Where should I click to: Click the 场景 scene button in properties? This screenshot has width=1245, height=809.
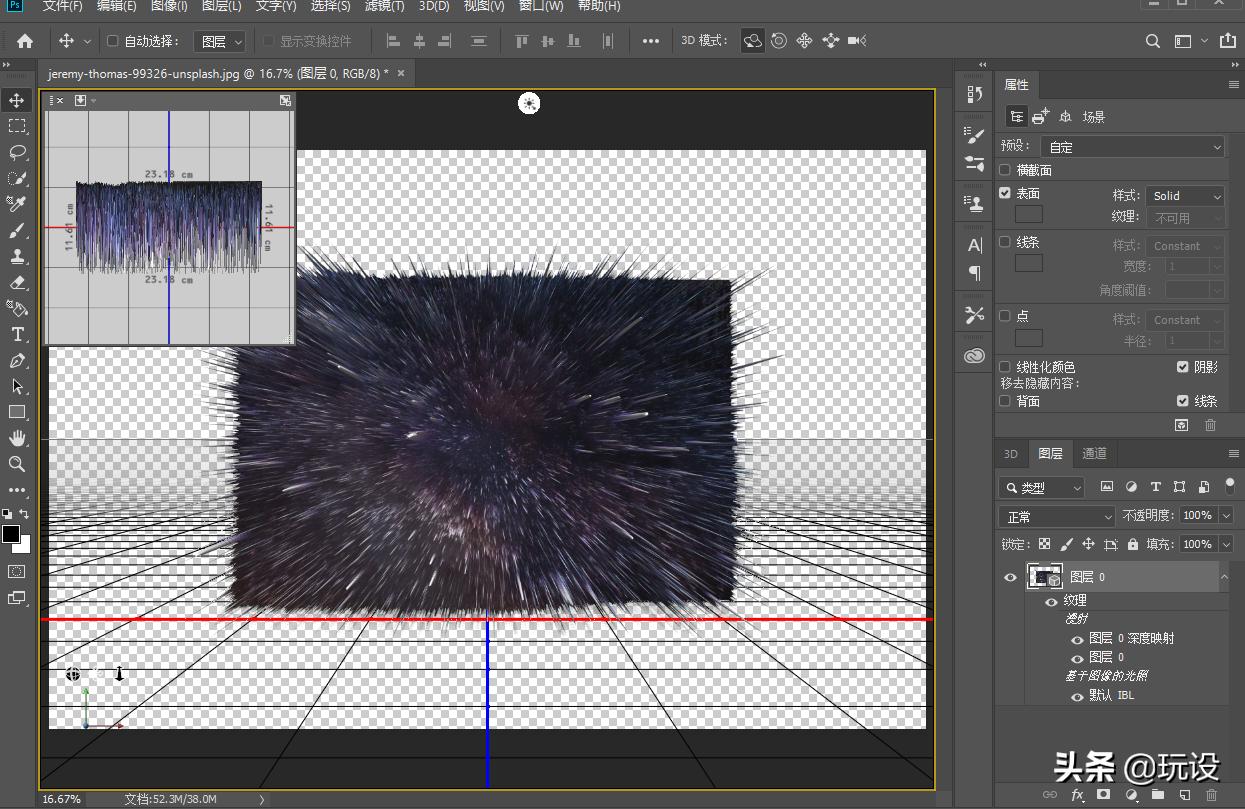(1093, 117)
